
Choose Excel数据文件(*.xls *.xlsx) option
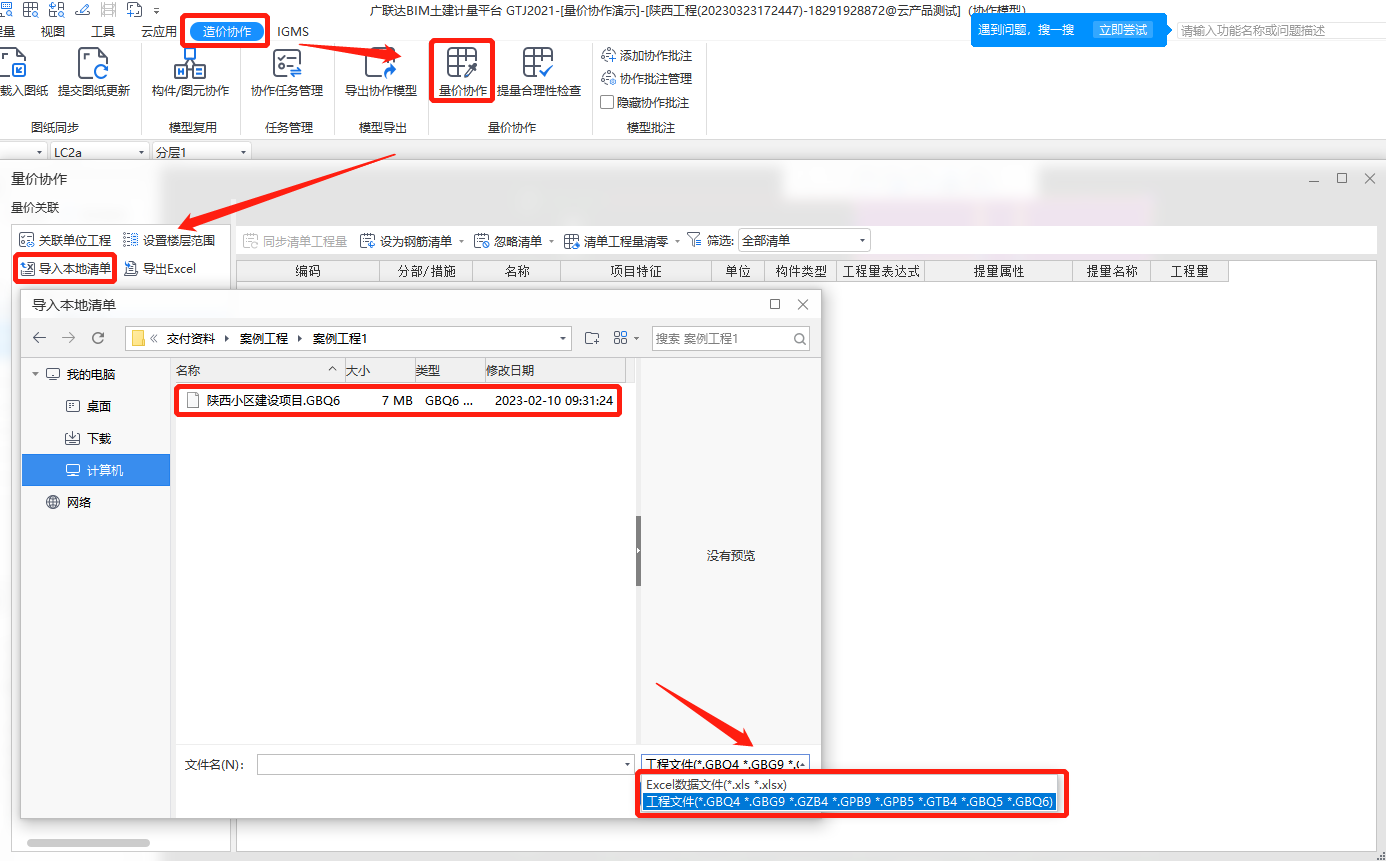click(x=849, y=785)
